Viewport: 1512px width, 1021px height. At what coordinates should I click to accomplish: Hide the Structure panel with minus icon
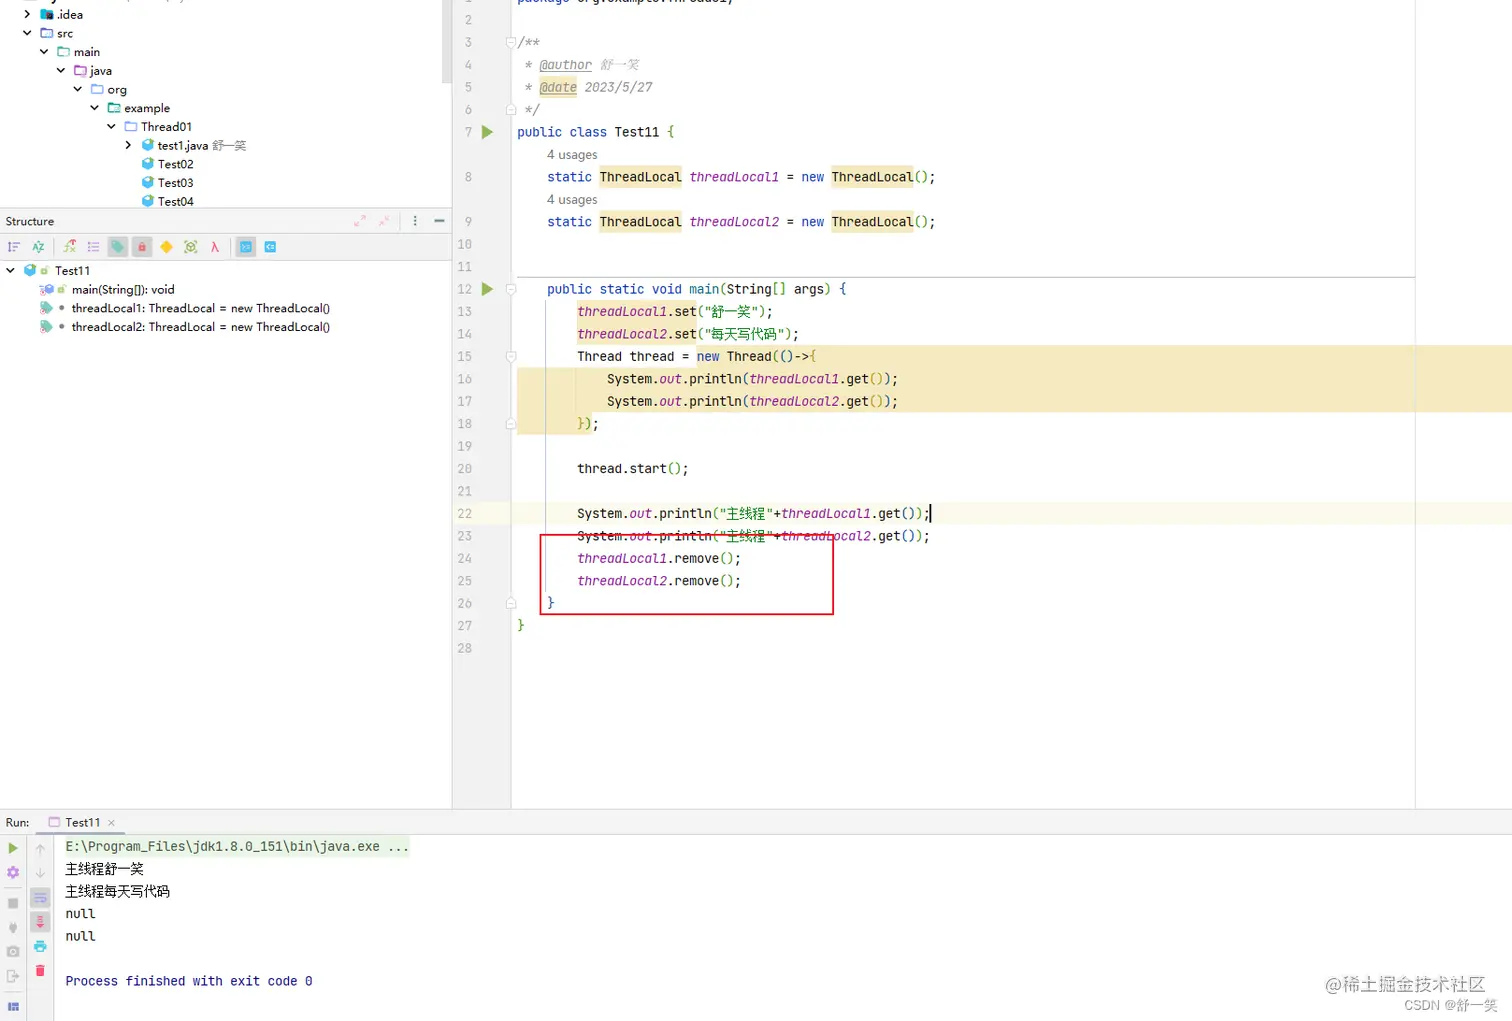(x=439, y=221)
